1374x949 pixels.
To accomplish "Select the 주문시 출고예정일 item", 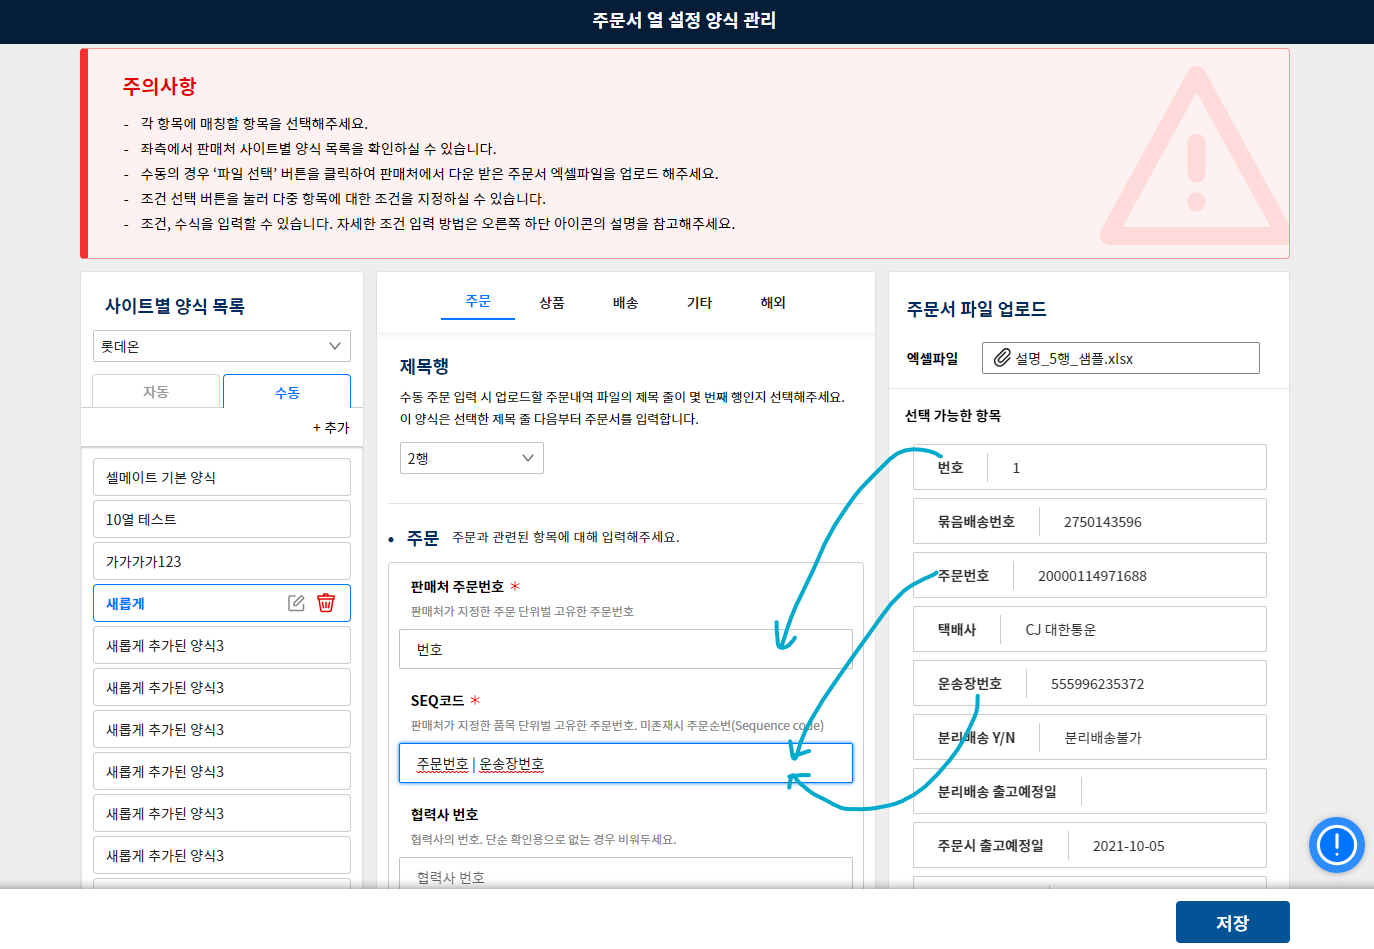I will [x=1090, y=845].
